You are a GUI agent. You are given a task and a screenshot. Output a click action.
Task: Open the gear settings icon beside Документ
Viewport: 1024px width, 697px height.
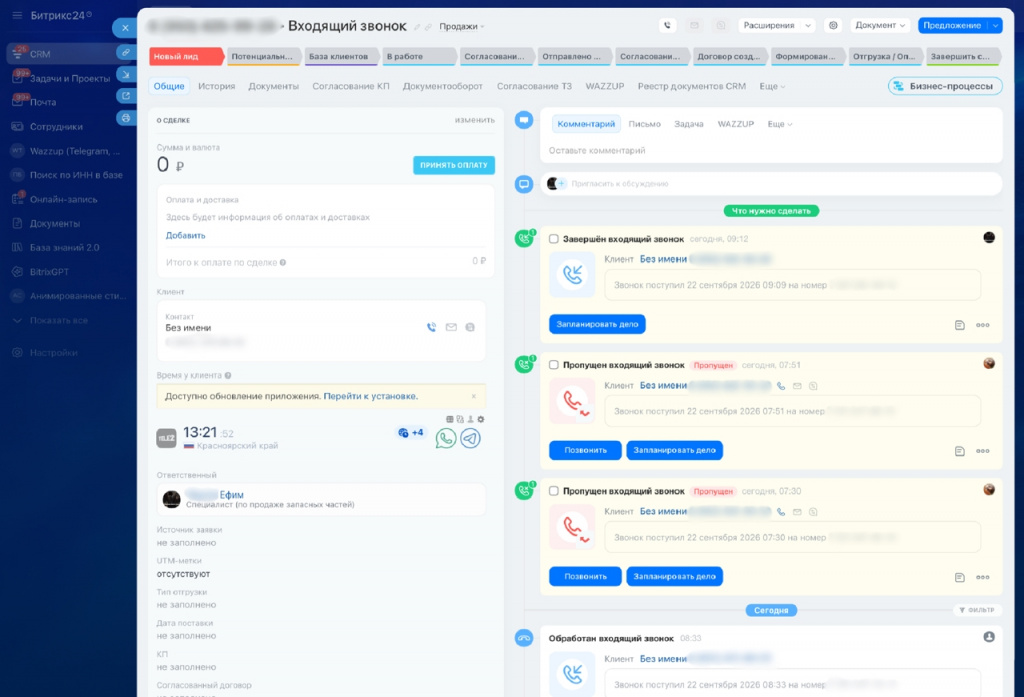[x=833, y=25]
